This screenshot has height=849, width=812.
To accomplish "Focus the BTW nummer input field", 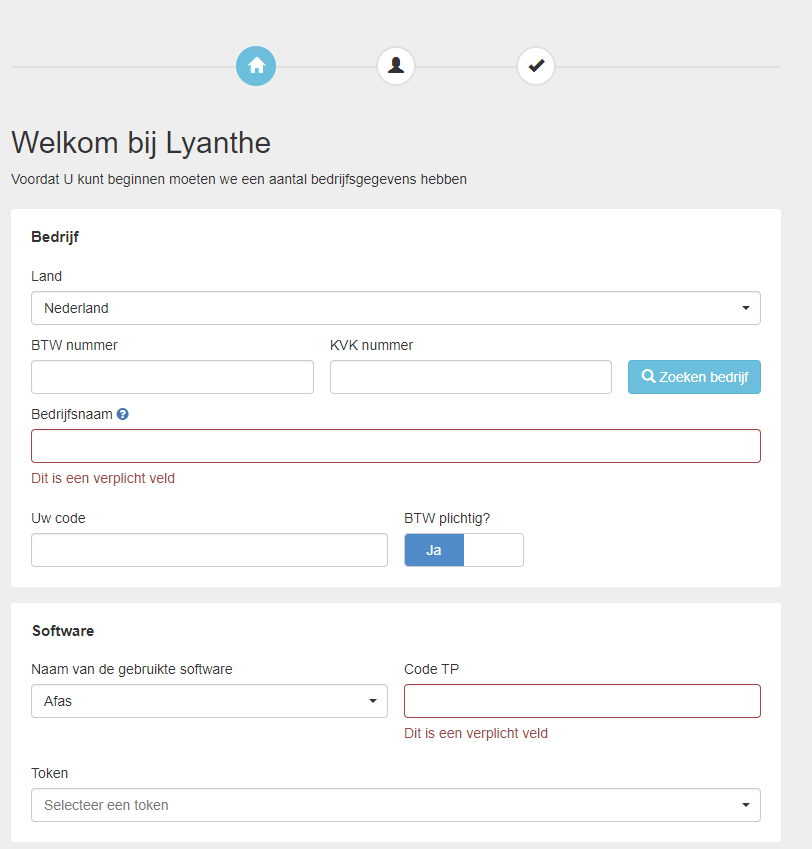I will click(172, 377).
